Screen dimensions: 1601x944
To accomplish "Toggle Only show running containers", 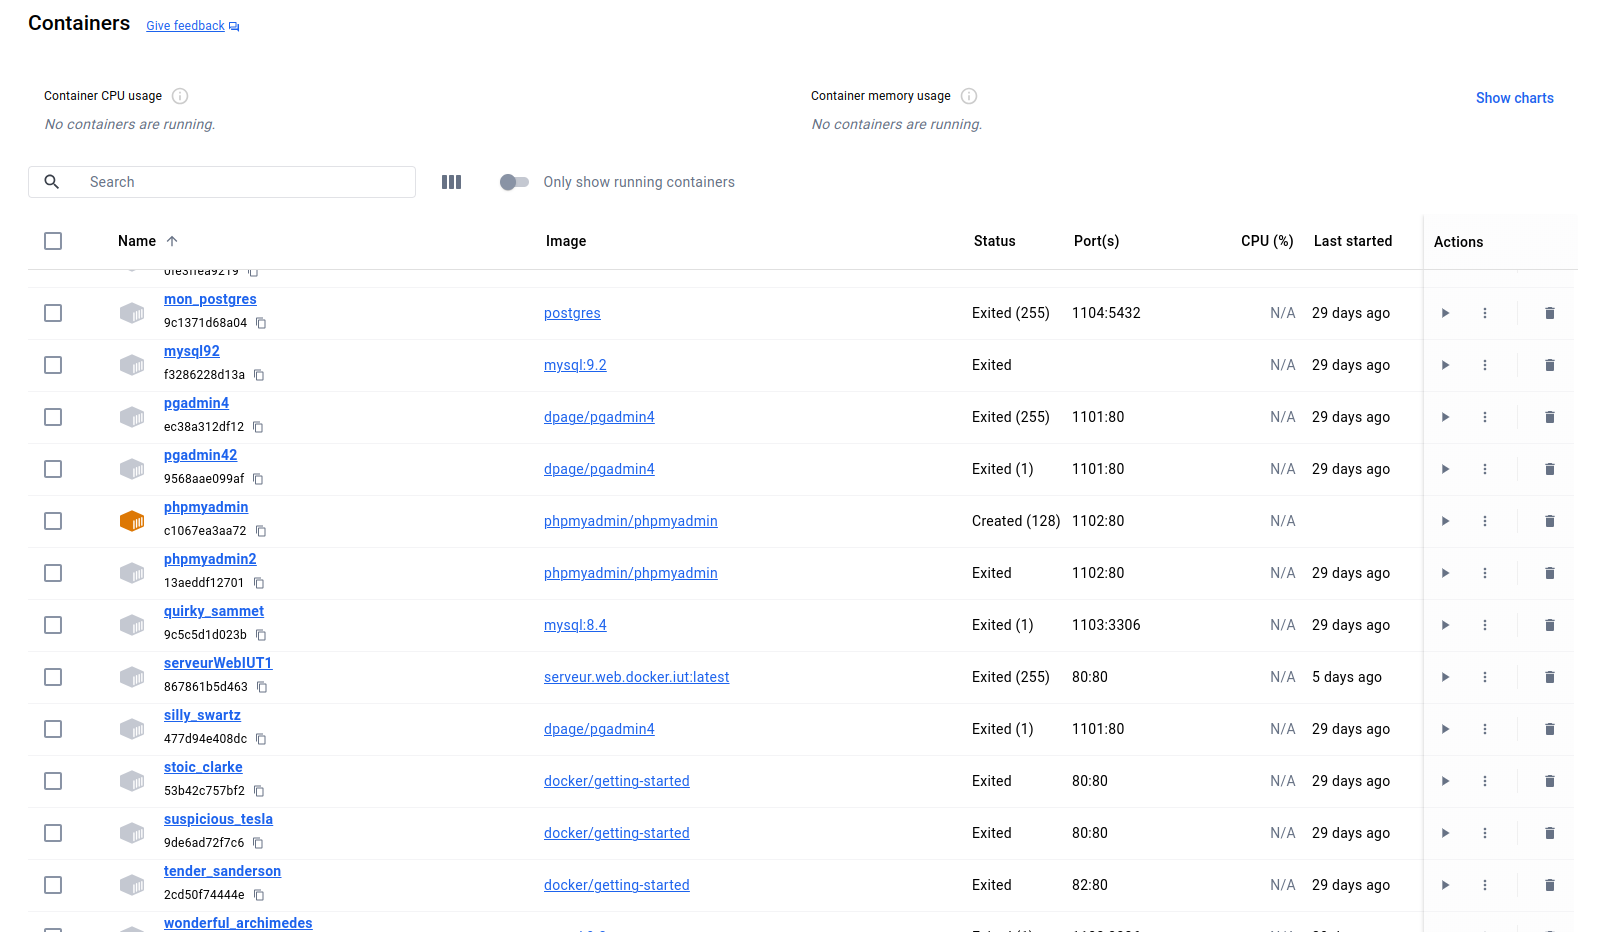I will click(x=514, y=182).
